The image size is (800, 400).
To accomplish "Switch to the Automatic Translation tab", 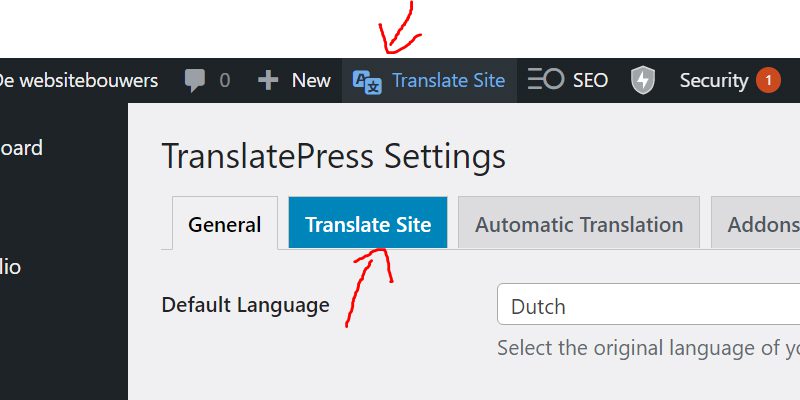I will click(x=579, y=222).
